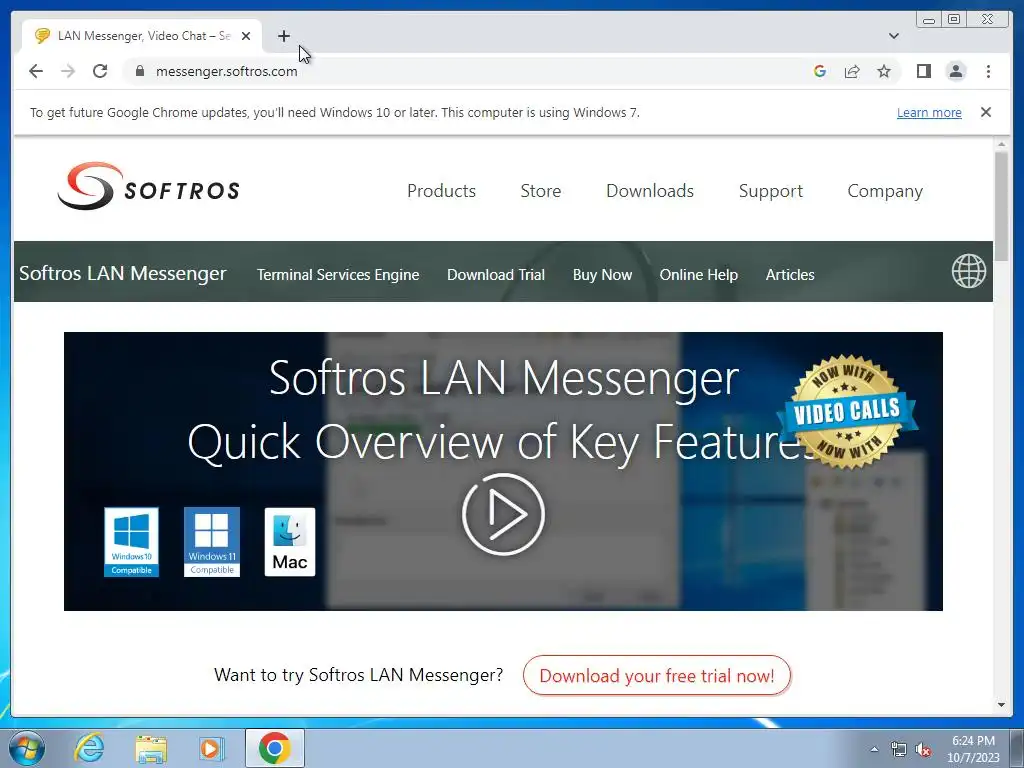Image resolution: width=1024 pixels, height=768 pixels.
Task: Share this page using the share icon
Action: point(852,71)
